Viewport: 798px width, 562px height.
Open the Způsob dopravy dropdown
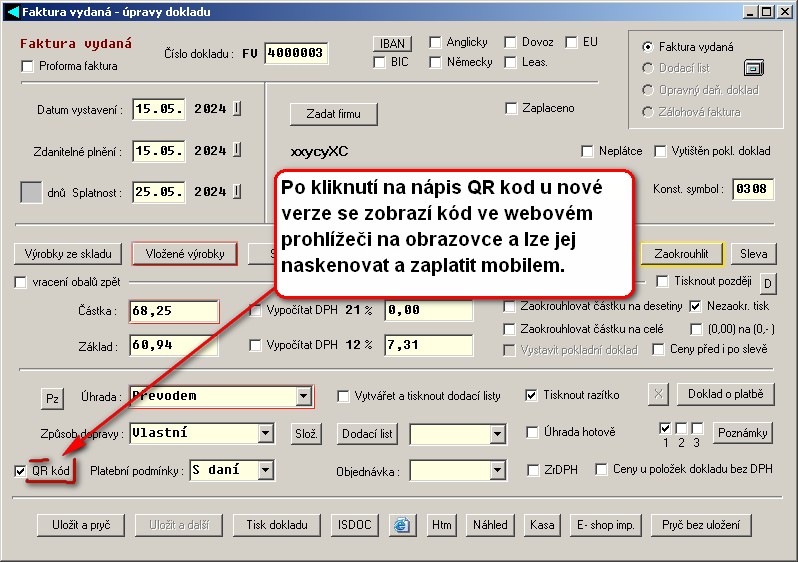pyautogui.click(x=265, y=434)
